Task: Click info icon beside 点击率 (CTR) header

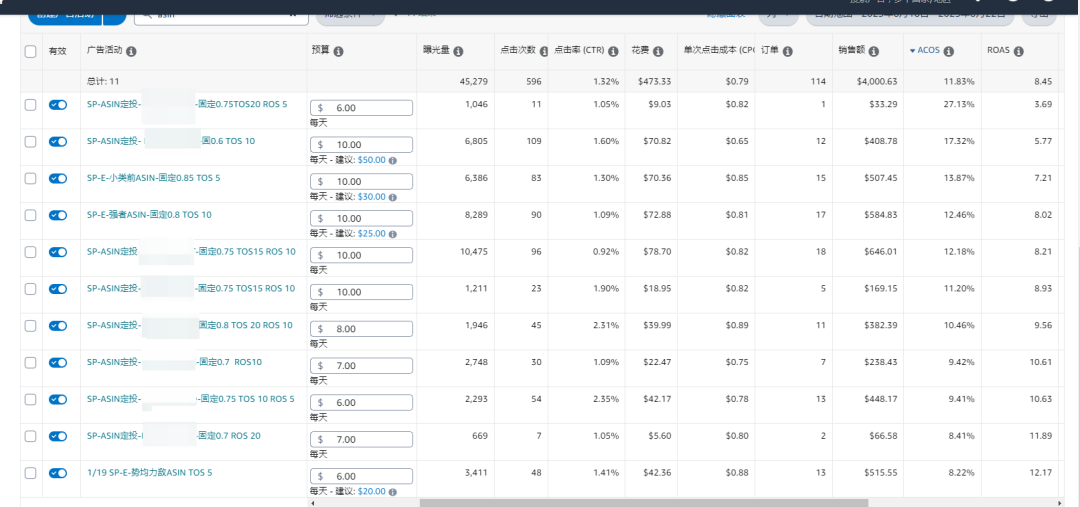Action: [x=614, y=51]
